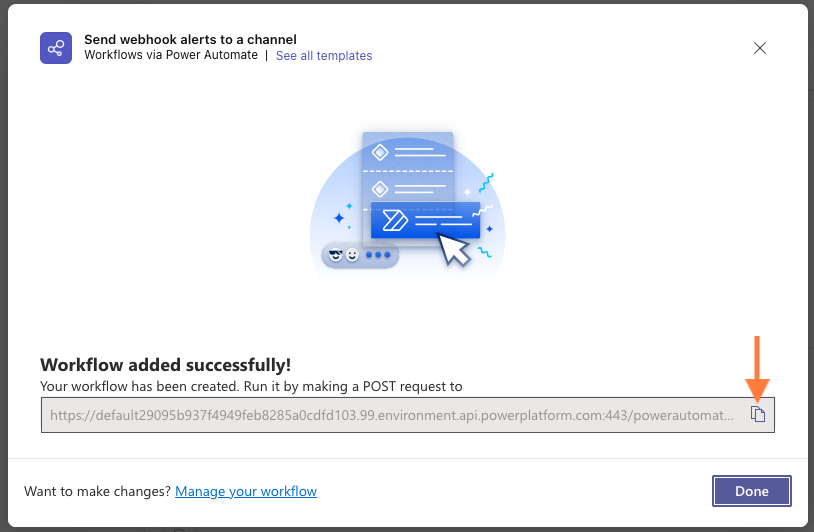Screen dimensions: 814x532
Task: Click the three blue dots in the bubble
Action: click(x=378, y=255)
